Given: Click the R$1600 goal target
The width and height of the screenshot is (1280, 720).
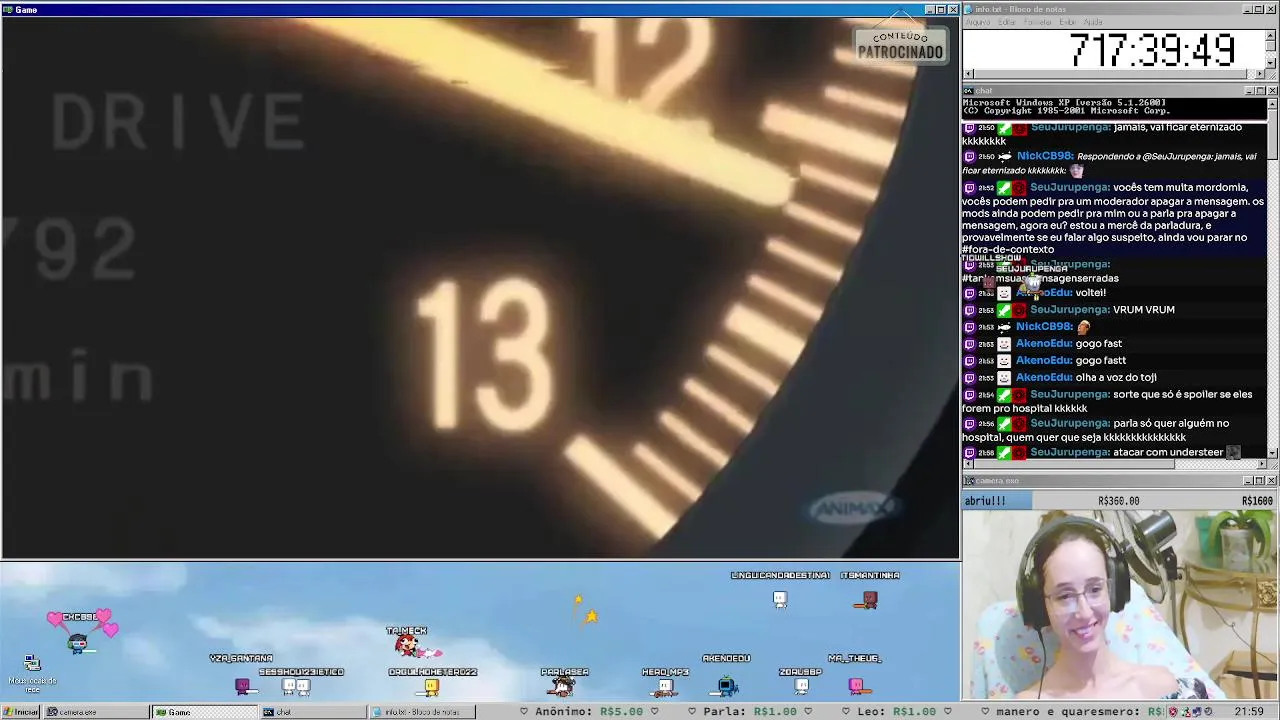Looking at the screenshot, I should [1257, 501].
